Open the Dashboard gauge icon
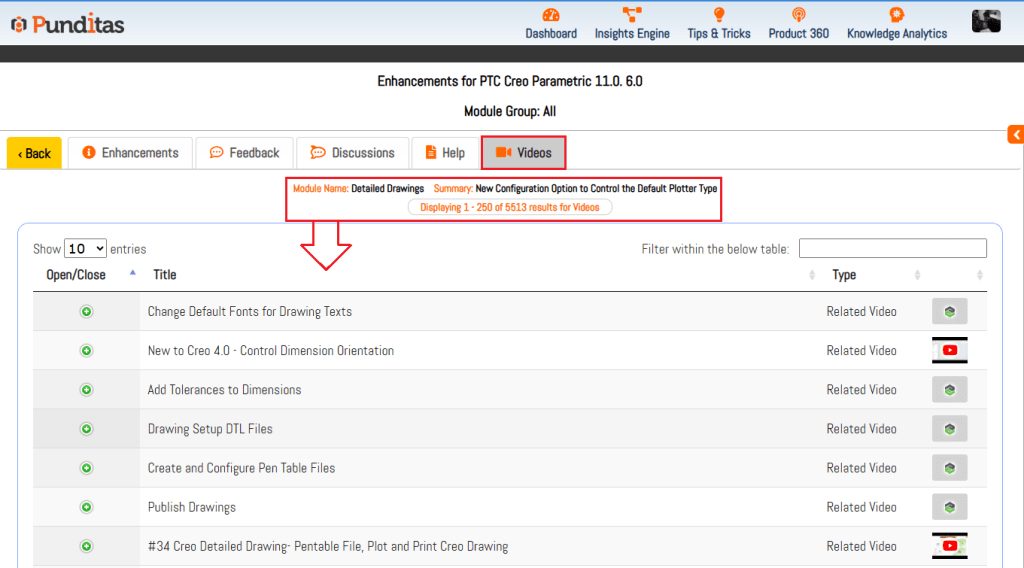Screen dimensions: 1024x568 click(x=551, y=15)
